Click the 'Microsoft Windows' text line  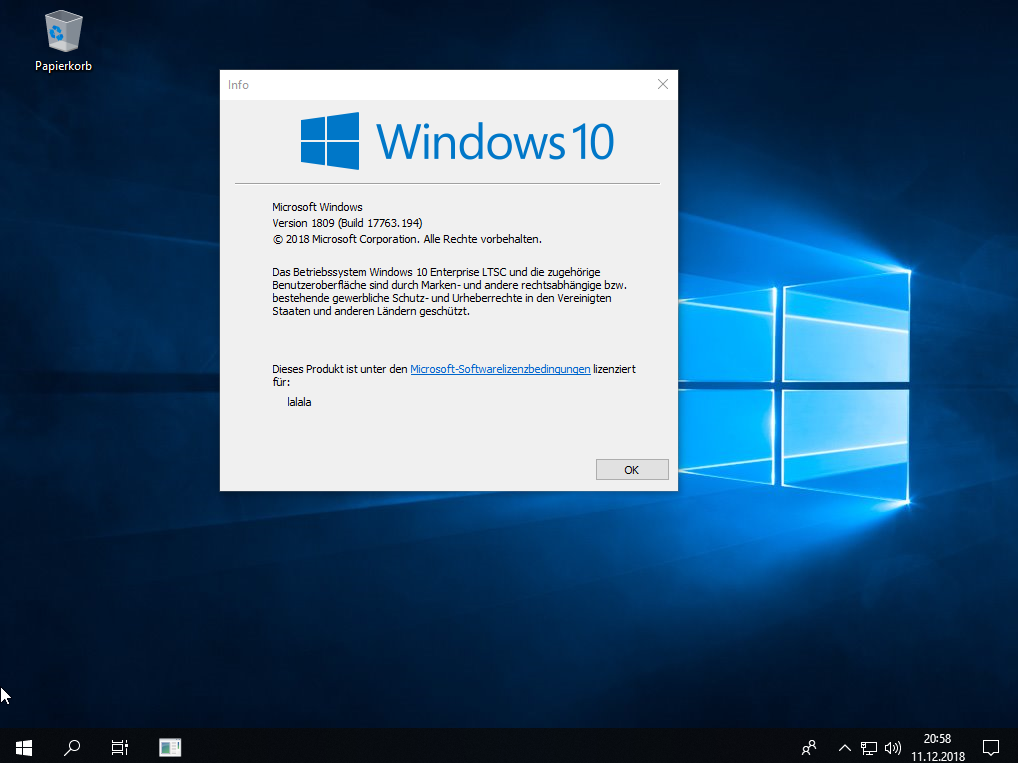(x=317, y=207)
